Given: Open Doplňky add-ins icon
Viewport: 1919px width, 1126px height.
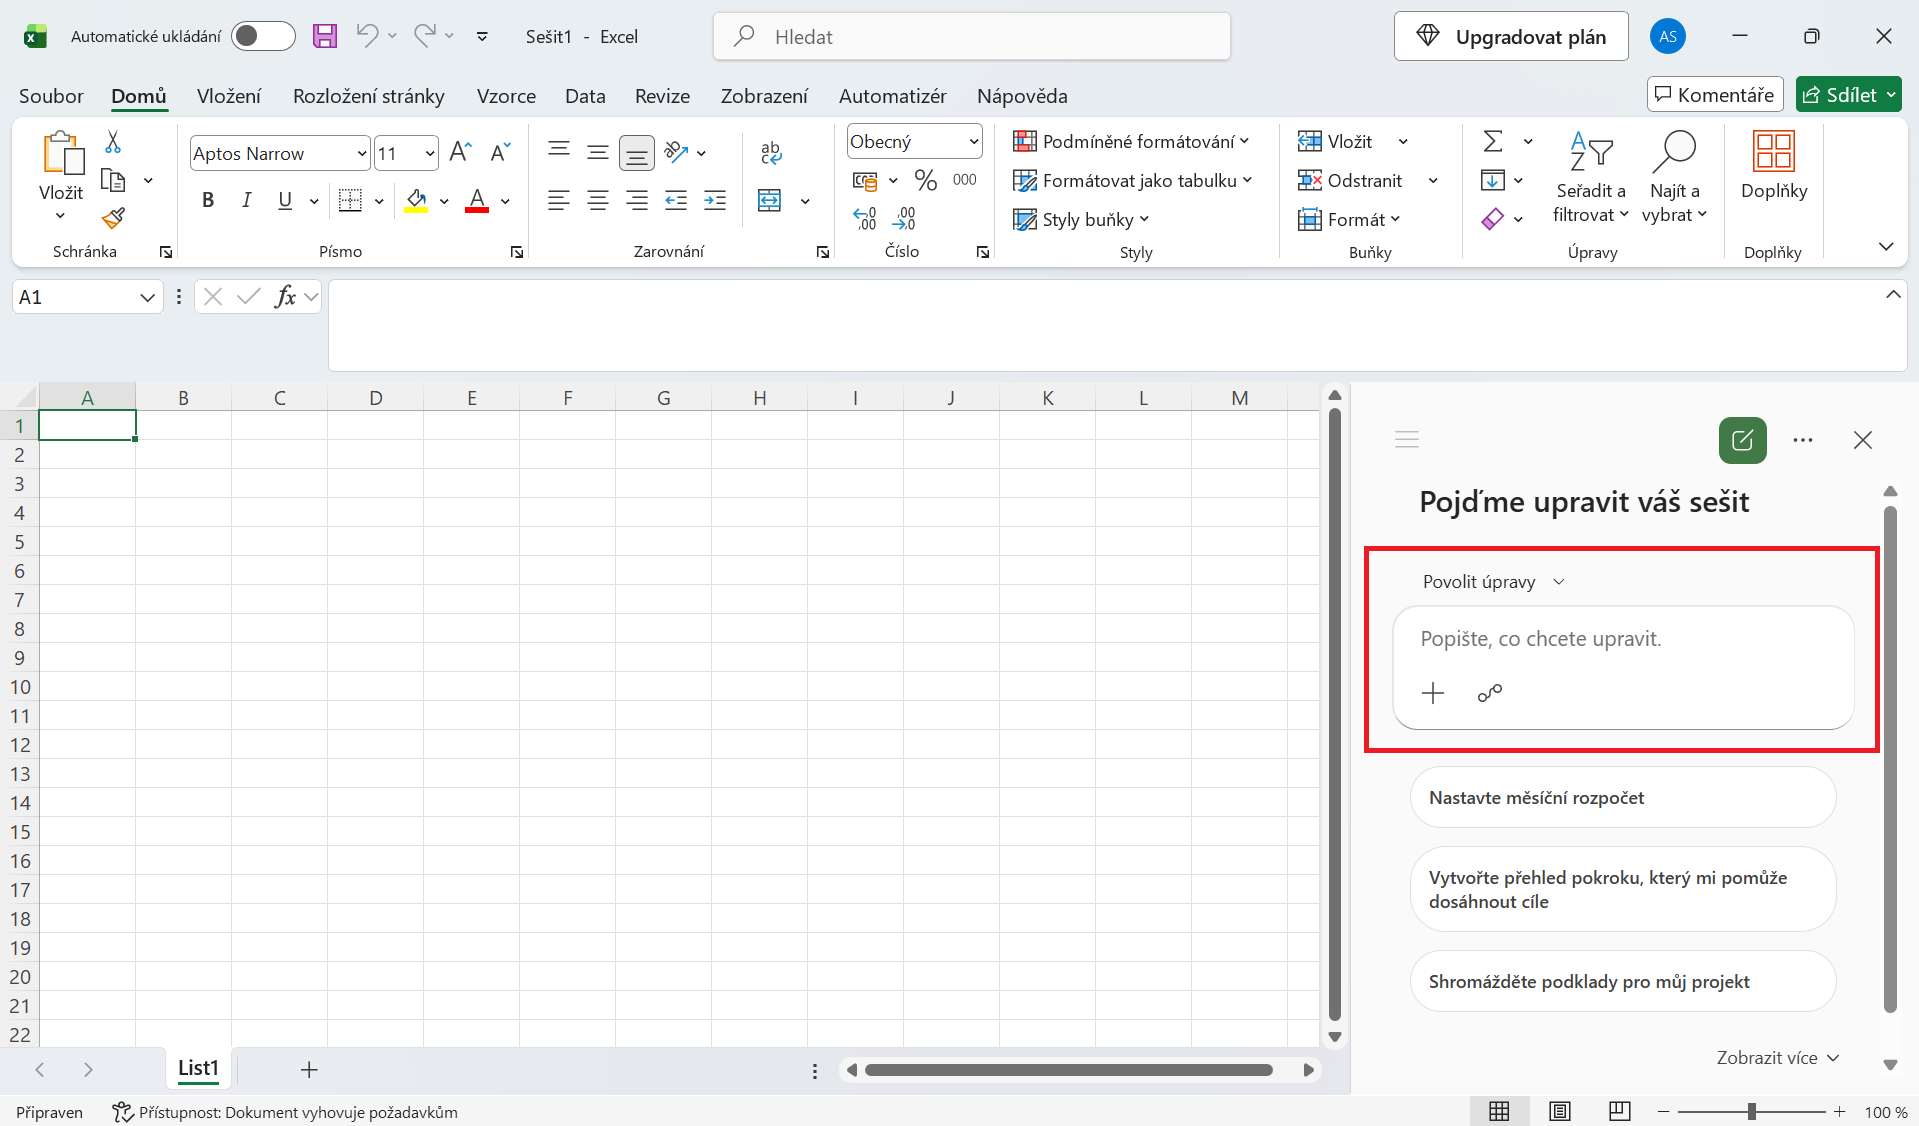Looking at the screenshot, I should click(x=1774, y=165).
